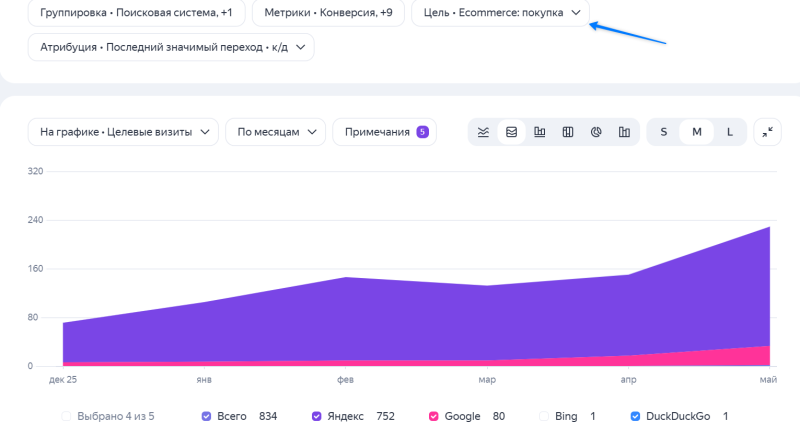Click the '160' y-axis label
The height and width of the screenshot is (433, 800).
(x=35, y=268)
